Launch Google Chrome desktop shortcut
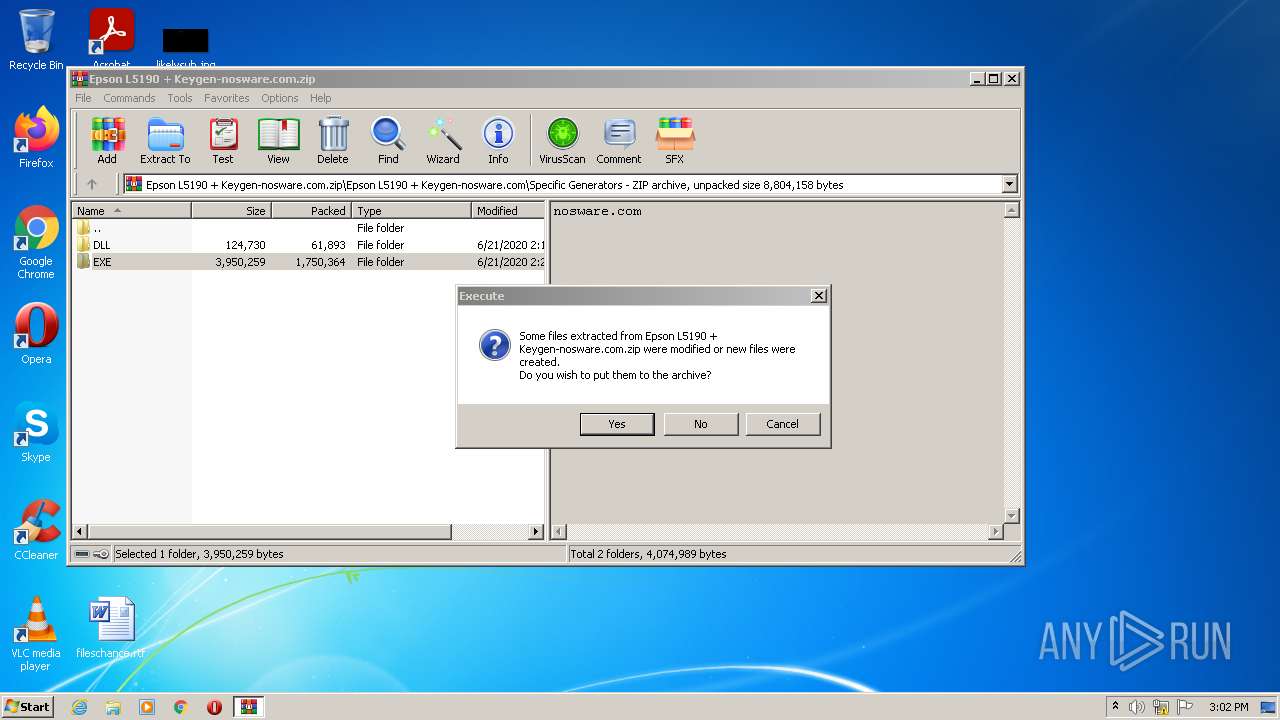The image size is (1280, 720). point(36,243)
